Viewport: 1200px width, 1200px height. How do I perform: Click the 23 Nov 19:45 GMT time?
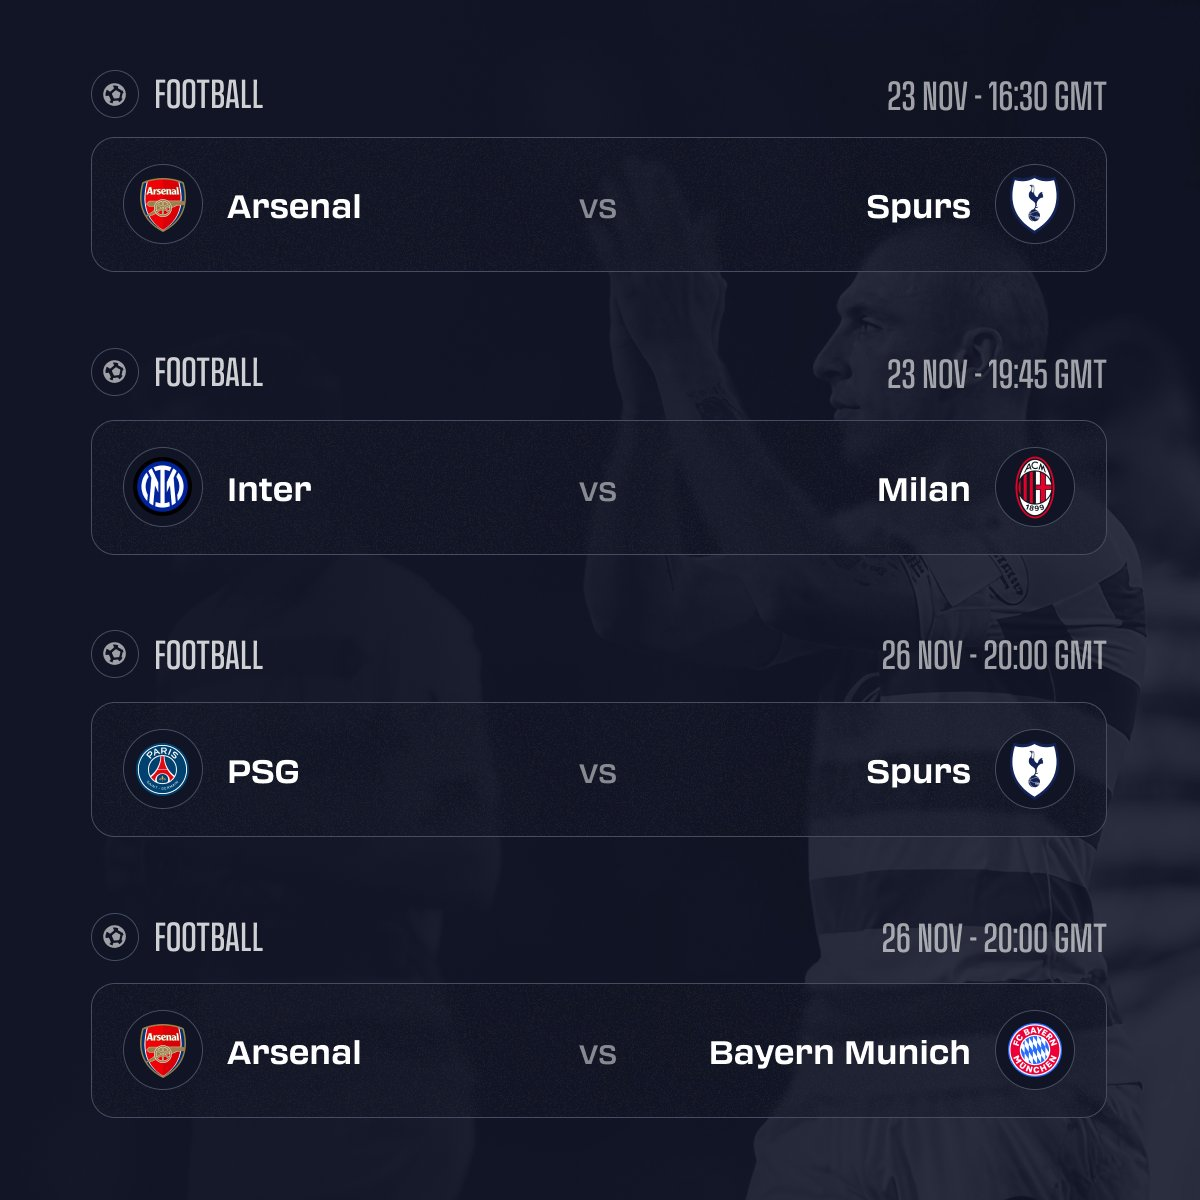pos(996,375)
